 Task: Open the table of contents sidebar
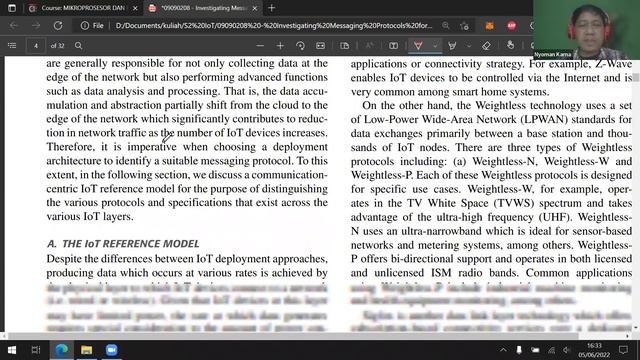12,46
